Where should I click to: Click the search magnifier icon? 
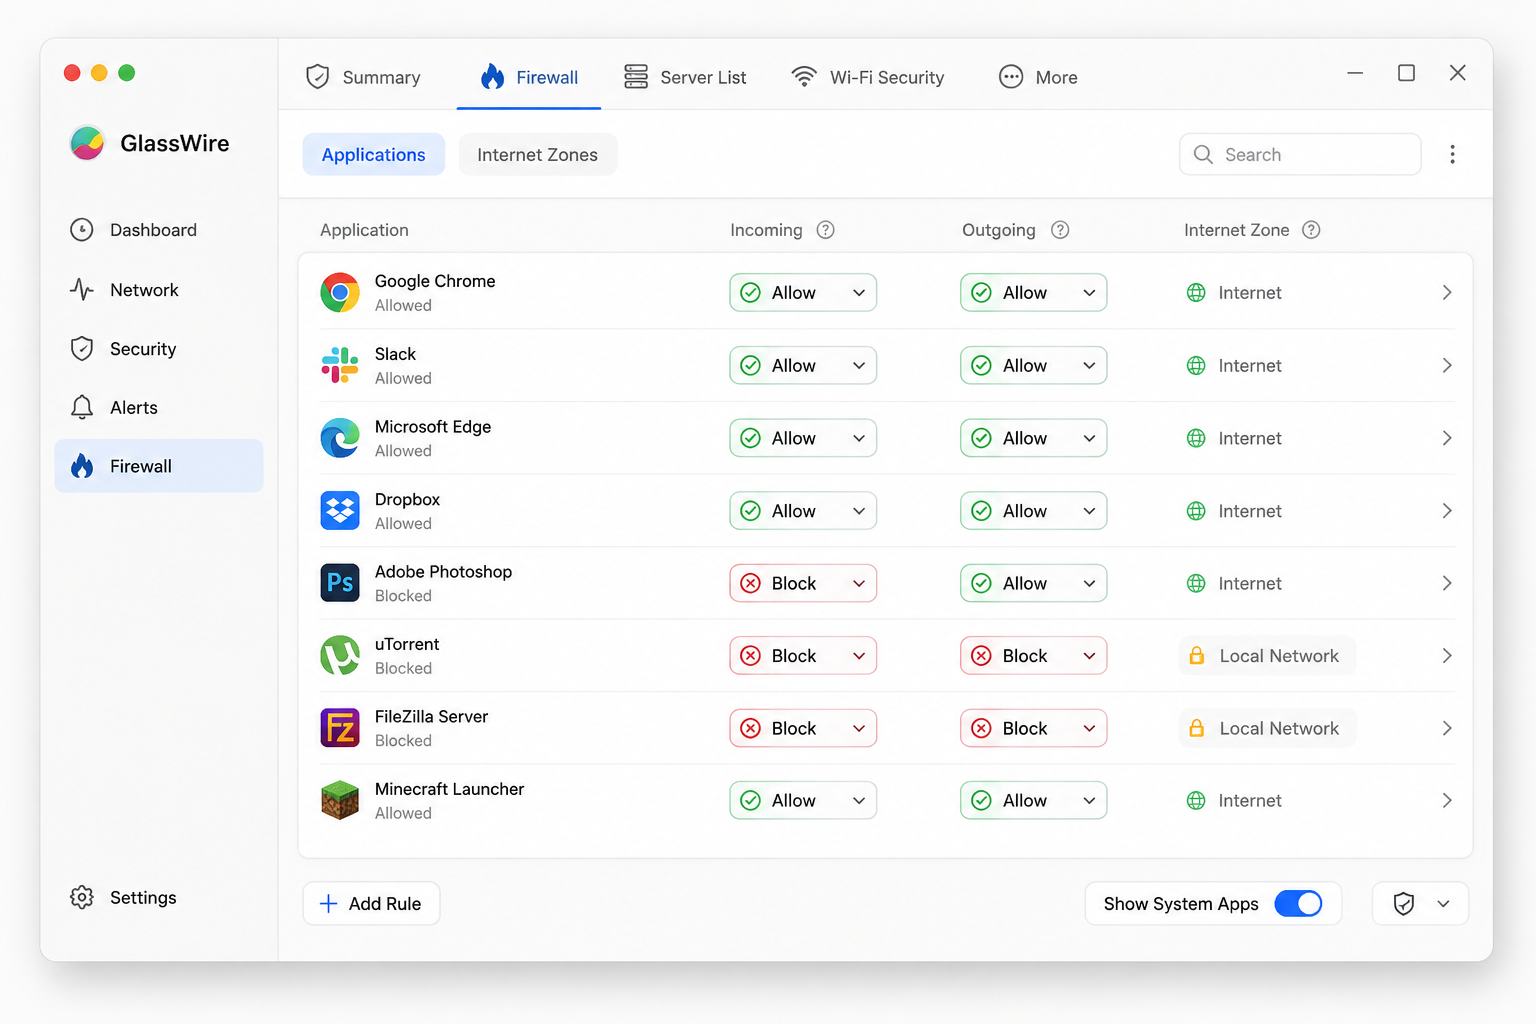click(1204, 154)
